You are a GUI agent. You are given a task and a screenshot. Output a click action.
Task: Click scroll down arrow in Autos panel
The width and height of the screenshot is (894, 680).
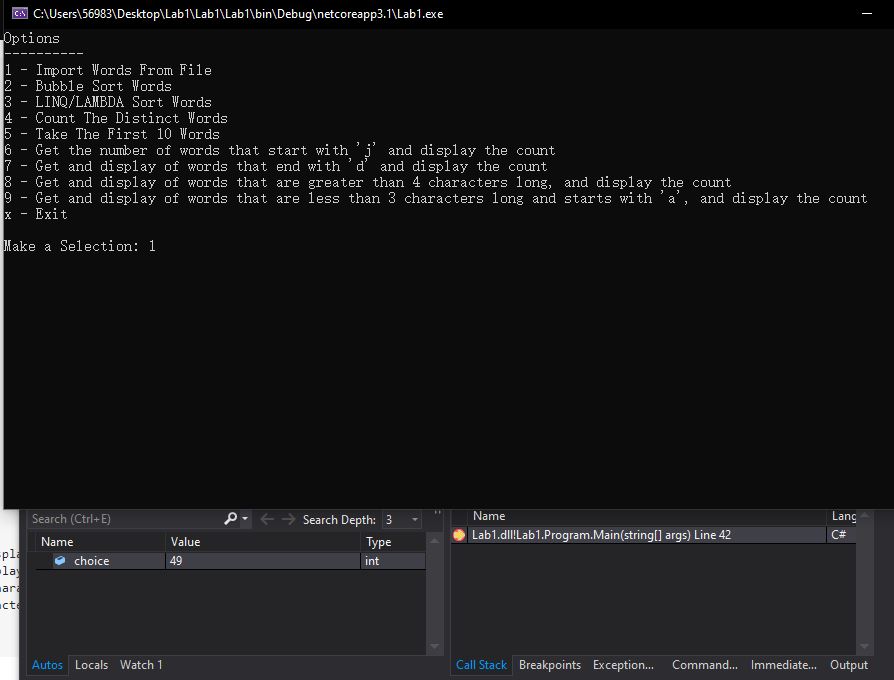(434, 646)
